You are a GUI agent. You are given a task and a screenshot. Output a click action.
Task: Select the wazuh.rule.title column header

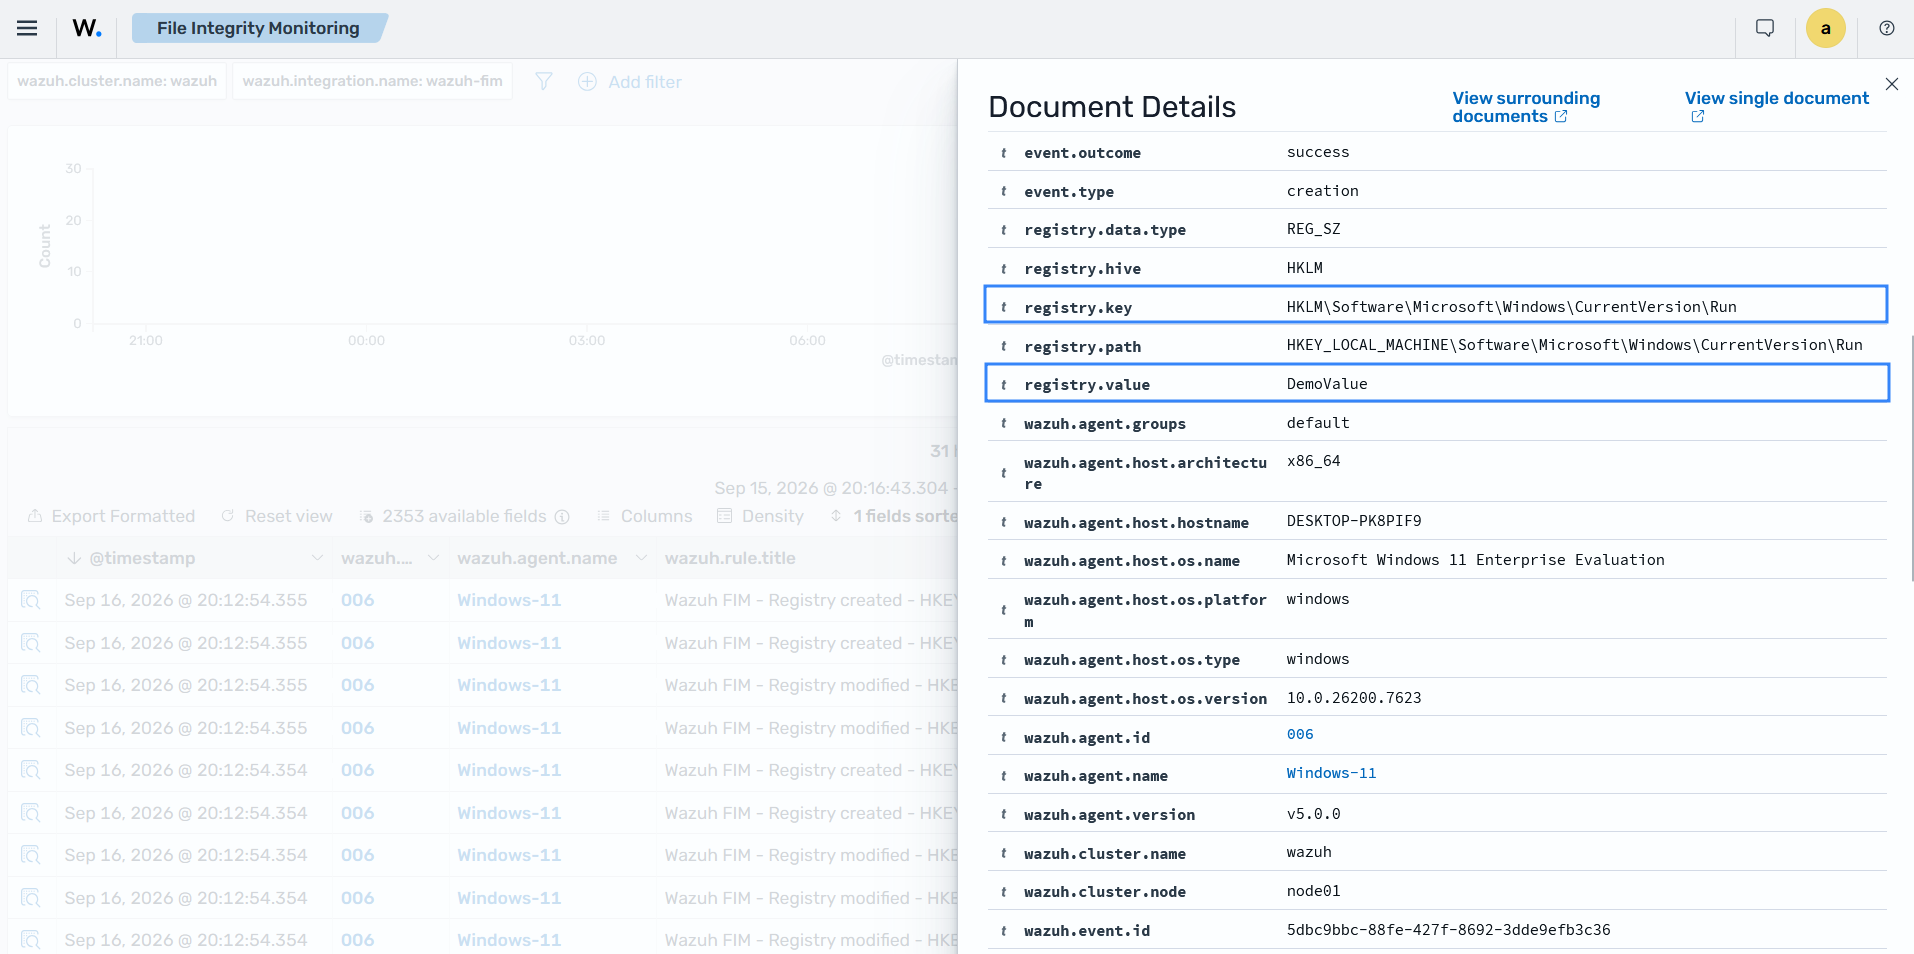[730, 558]
